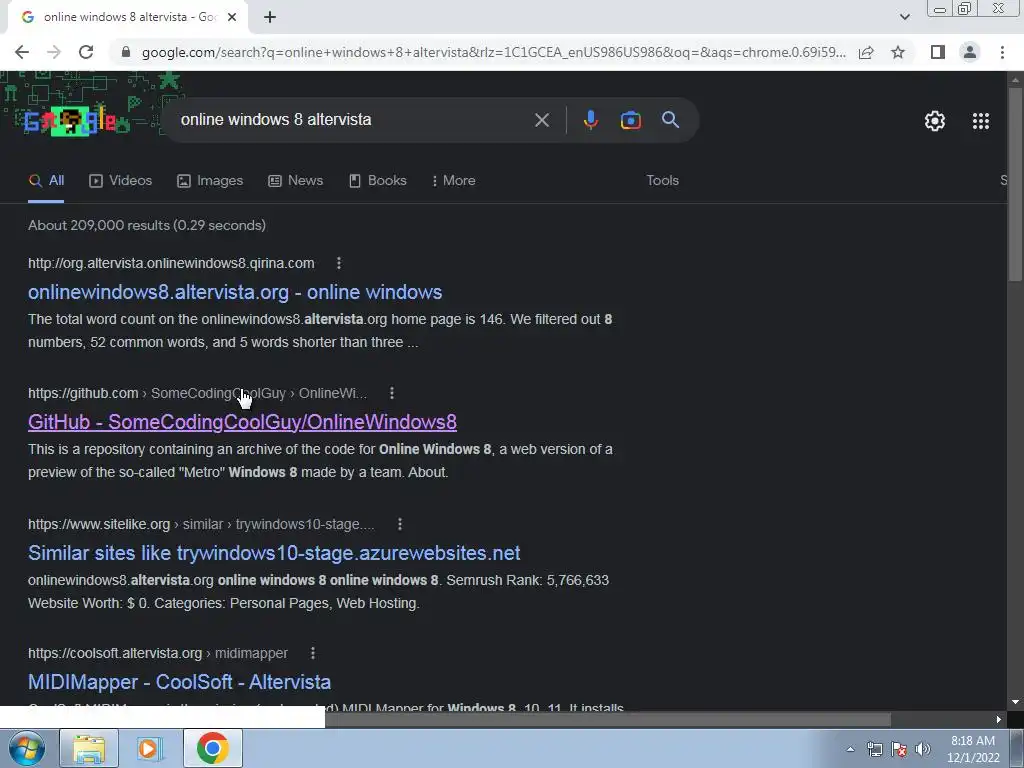The image size is (1024, 768).
Task: View site info via the padlock icon
Action: 126,52
